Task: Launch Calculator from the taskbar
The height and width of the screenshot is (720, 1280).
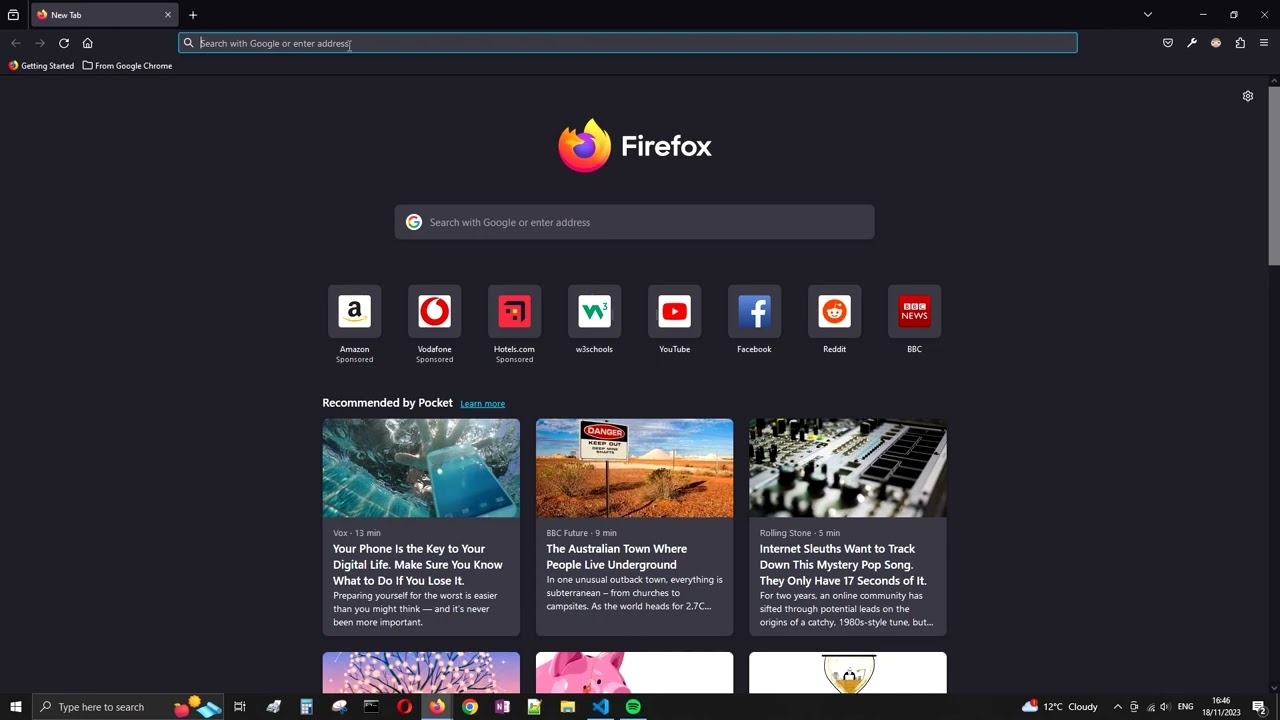Action: 306,707
